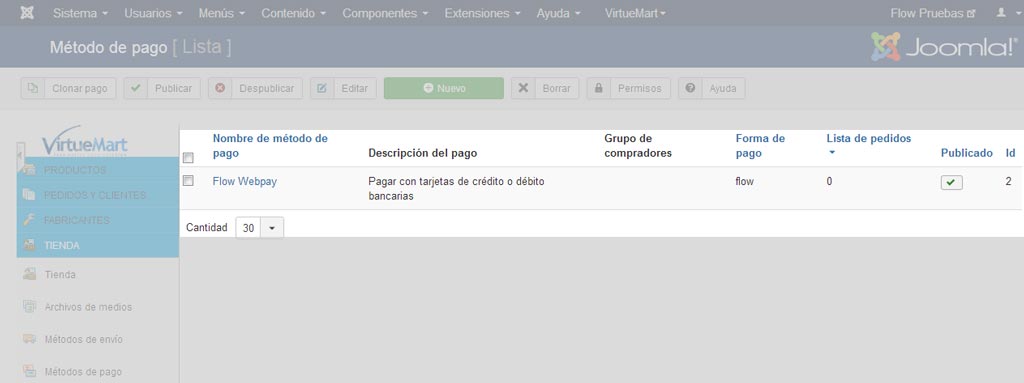Check the Flow Webpay row checkbox
The height and width of the screenshot is (383, 1024).
point(188,180)
